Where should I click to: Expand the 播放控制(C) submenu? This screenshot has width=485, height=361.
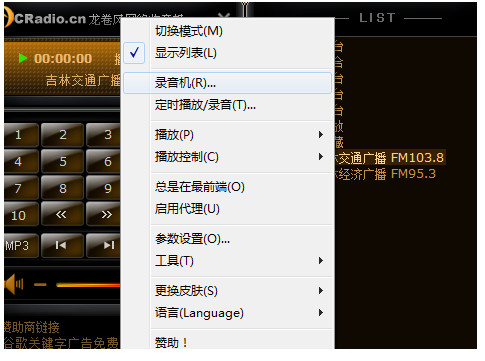(x=228, y=157)
